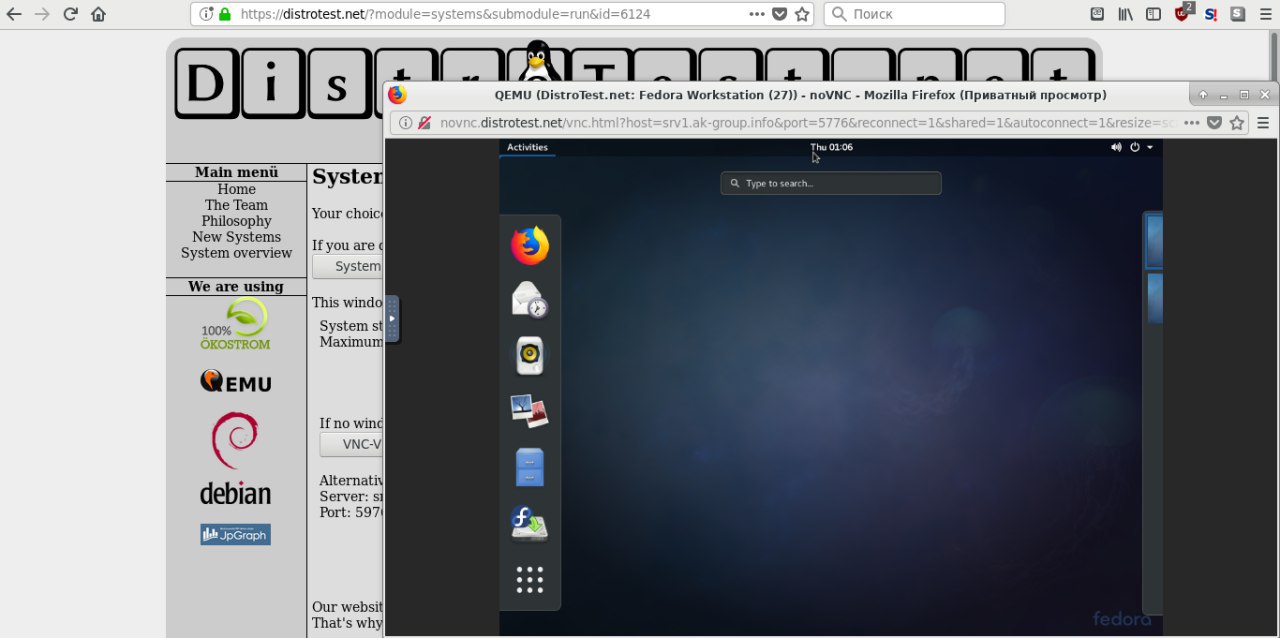Show site information for distrotest.net

(206, 14)
